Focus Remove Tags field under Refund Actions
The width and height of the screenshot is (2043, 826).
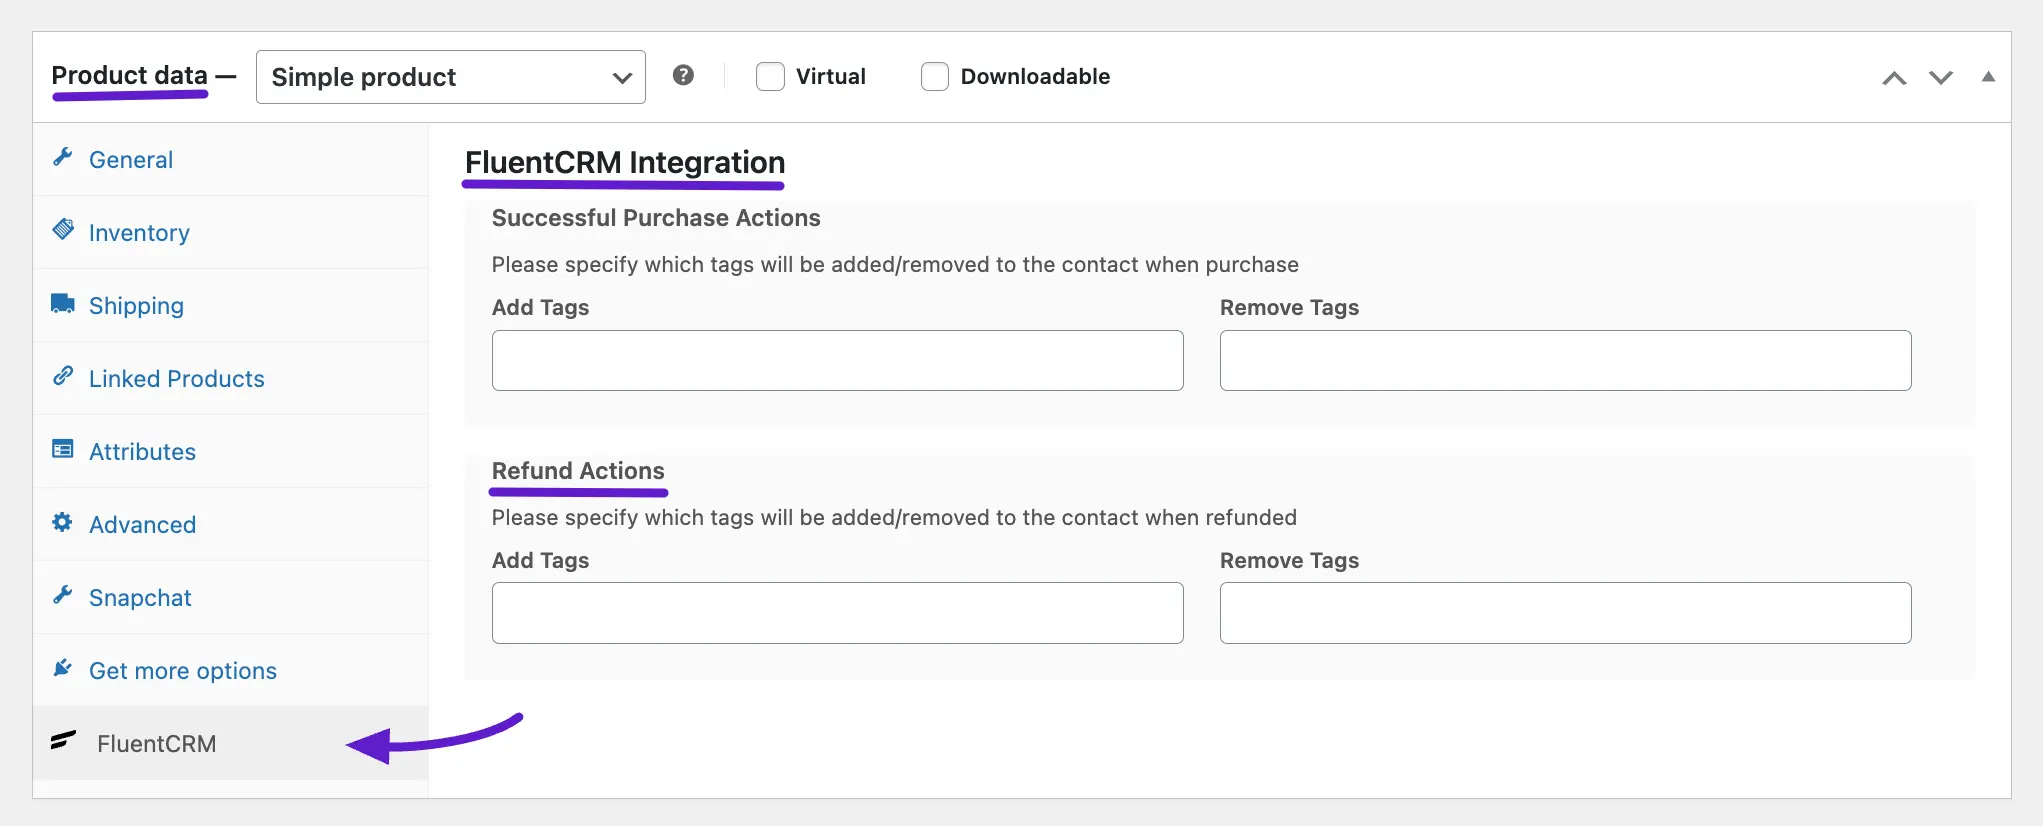(1566, 613)
